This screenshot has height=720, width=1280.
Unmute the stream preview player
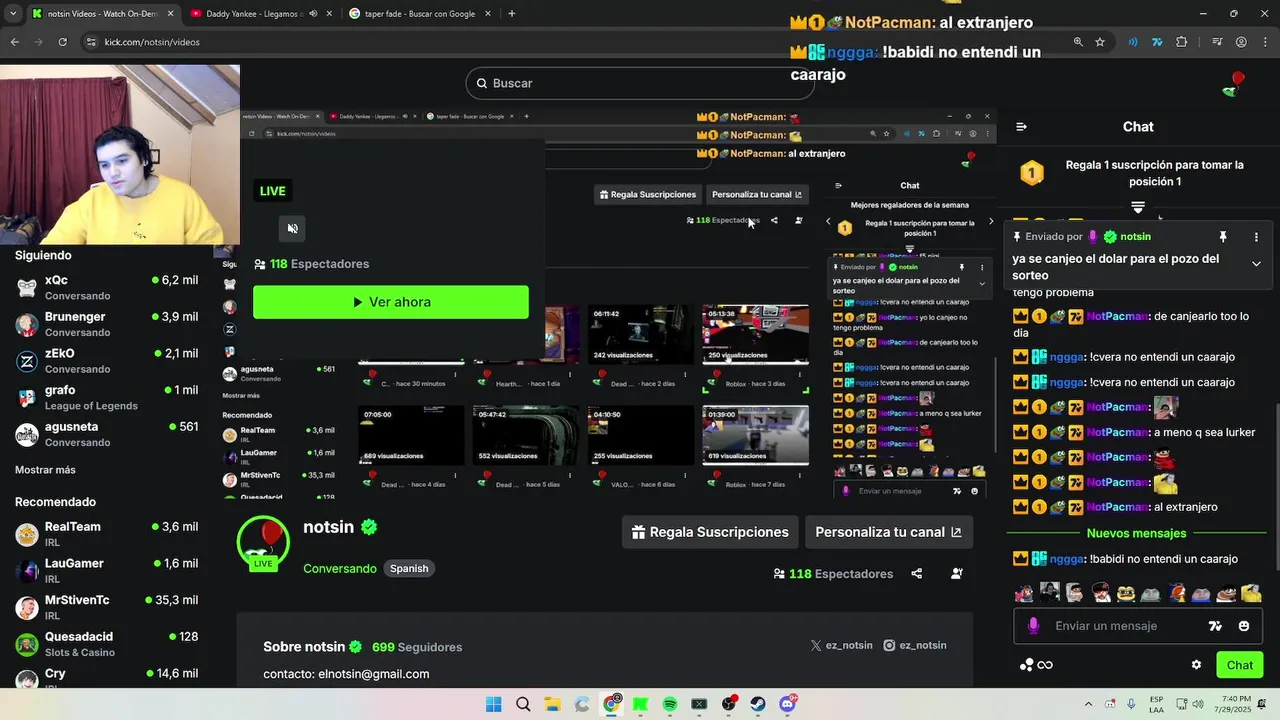coord(292,228)
